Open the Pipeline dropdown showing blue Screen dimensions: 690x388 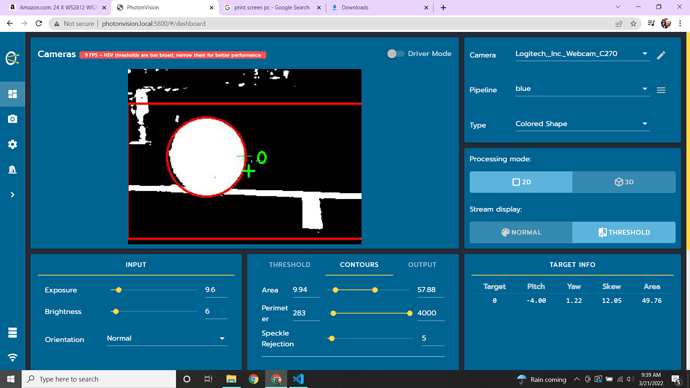[582, 89]
